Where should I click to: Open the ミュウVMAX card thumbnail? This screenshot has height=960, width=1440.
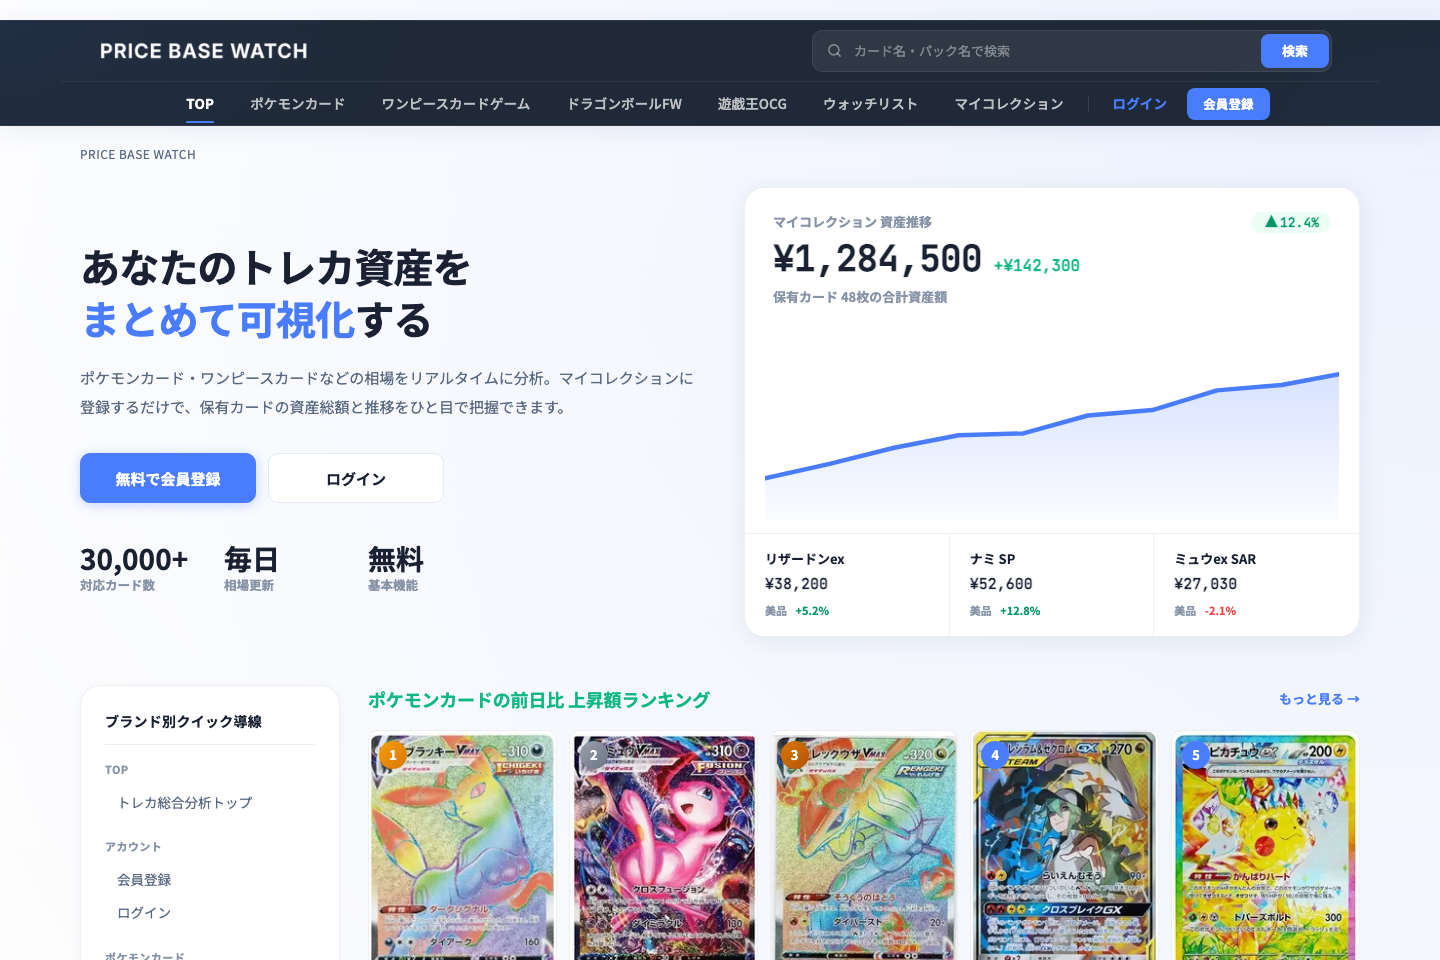[663, 847]
